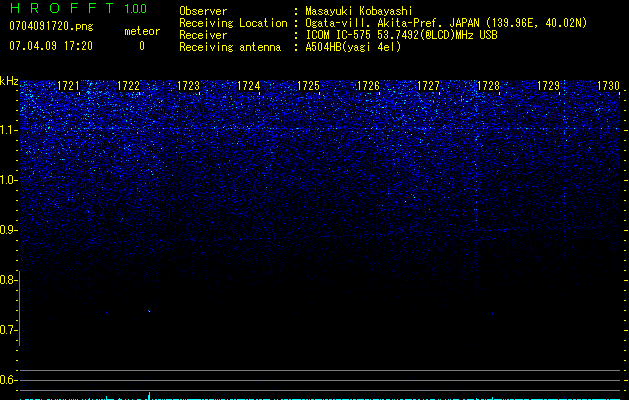629x400 pixels.
Task: Click the HROFFT 1.0.0 title text
Action: tap(78, 8)
